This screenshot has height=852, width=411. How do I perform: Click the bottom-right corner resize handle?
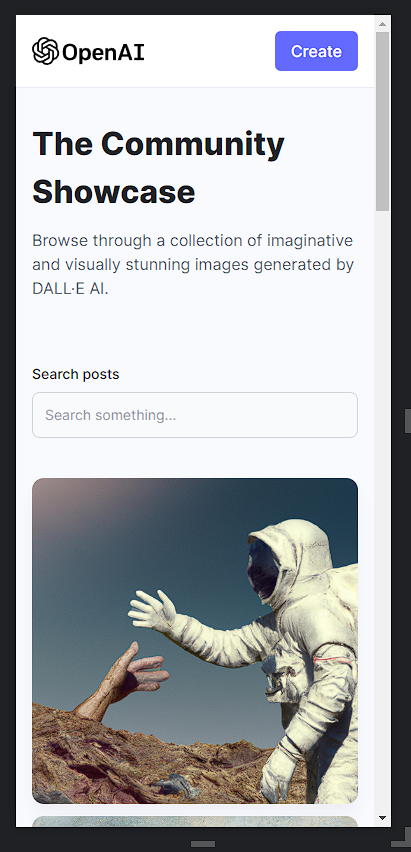(x=401, y=844)
